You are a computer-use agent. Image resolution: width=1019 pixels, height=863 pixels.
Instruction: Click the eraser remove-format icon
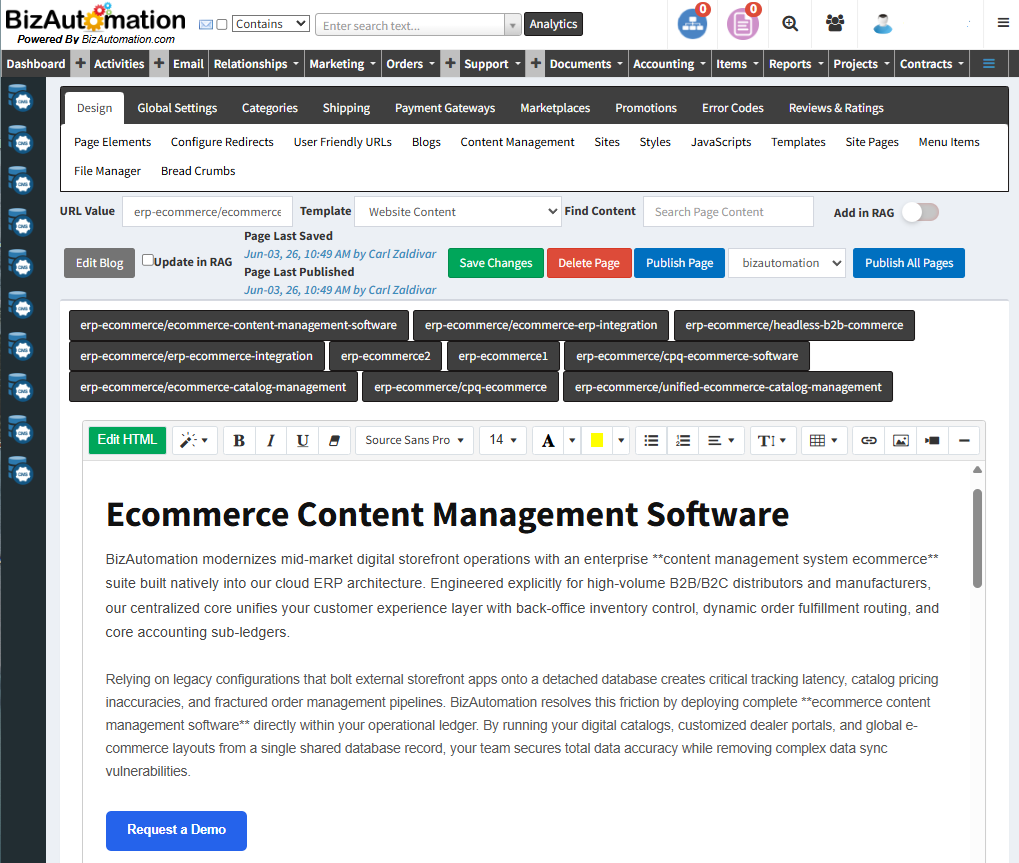(334, 441)
